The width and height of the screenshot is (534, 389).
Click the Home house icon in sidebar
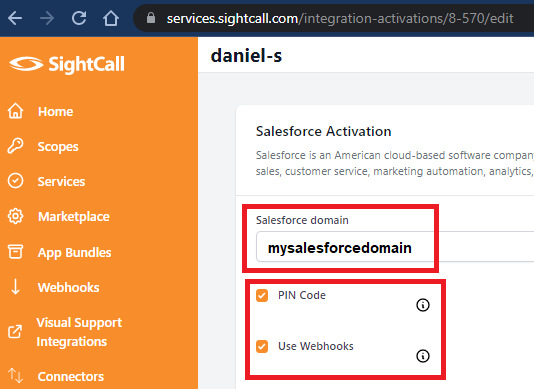pos(16,111)
